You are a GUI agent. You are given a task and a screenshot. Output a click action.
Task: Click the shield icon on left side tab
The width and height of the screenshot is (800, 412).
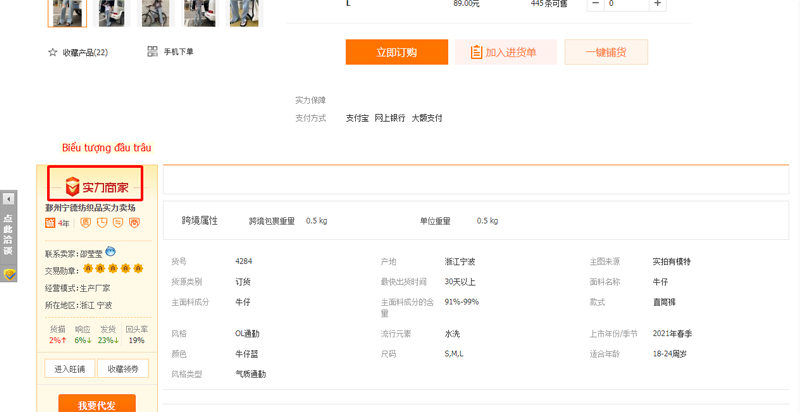(9, 274)
